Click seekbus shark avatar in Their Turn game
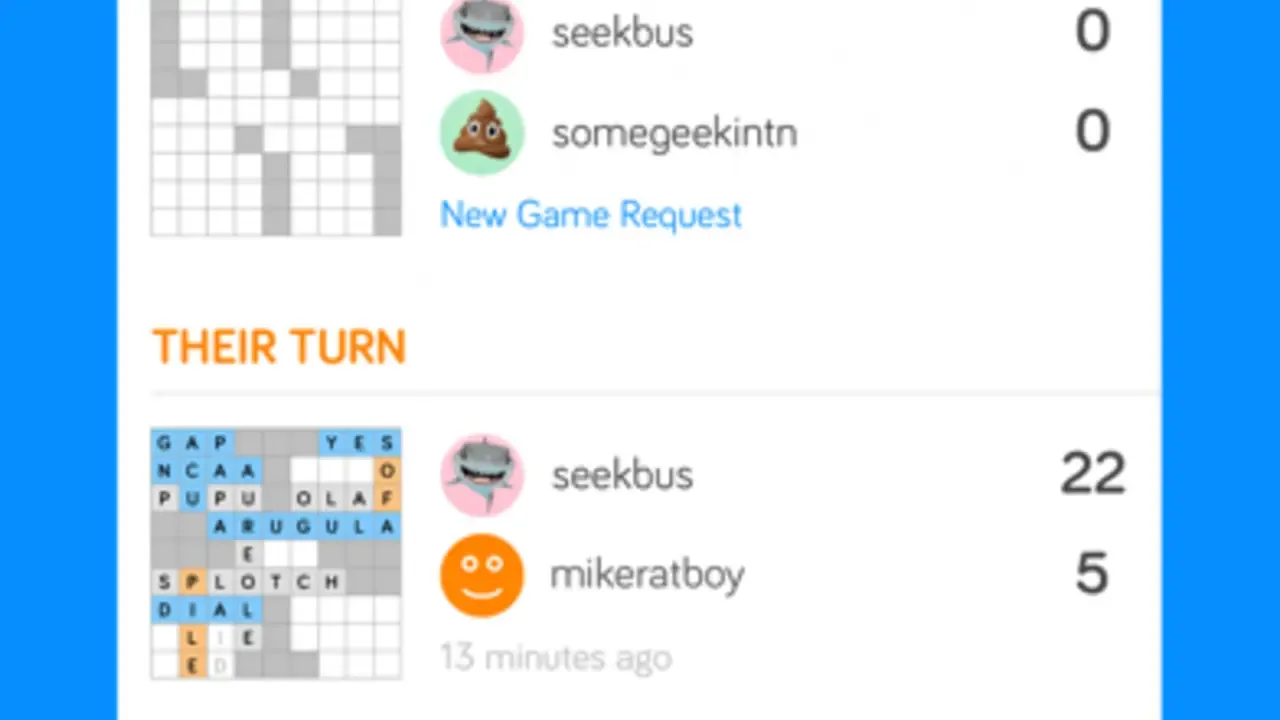Image resolution: width=1280 pixels, height=720 pixels. (x=482, y=475)
